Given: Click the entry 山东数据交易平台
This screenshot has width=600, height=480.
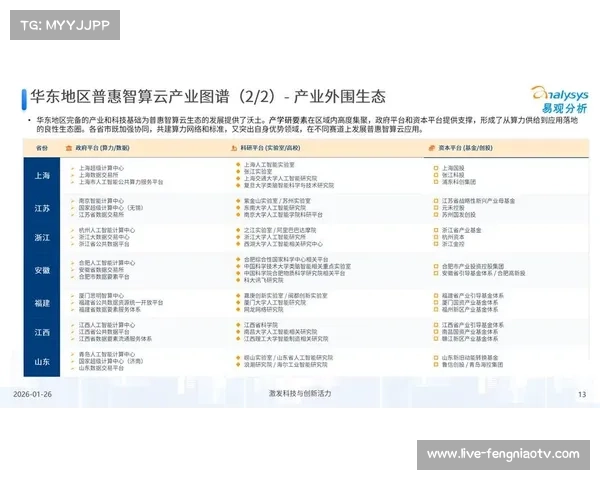Looking at the screenshot, I should (101, 368).
